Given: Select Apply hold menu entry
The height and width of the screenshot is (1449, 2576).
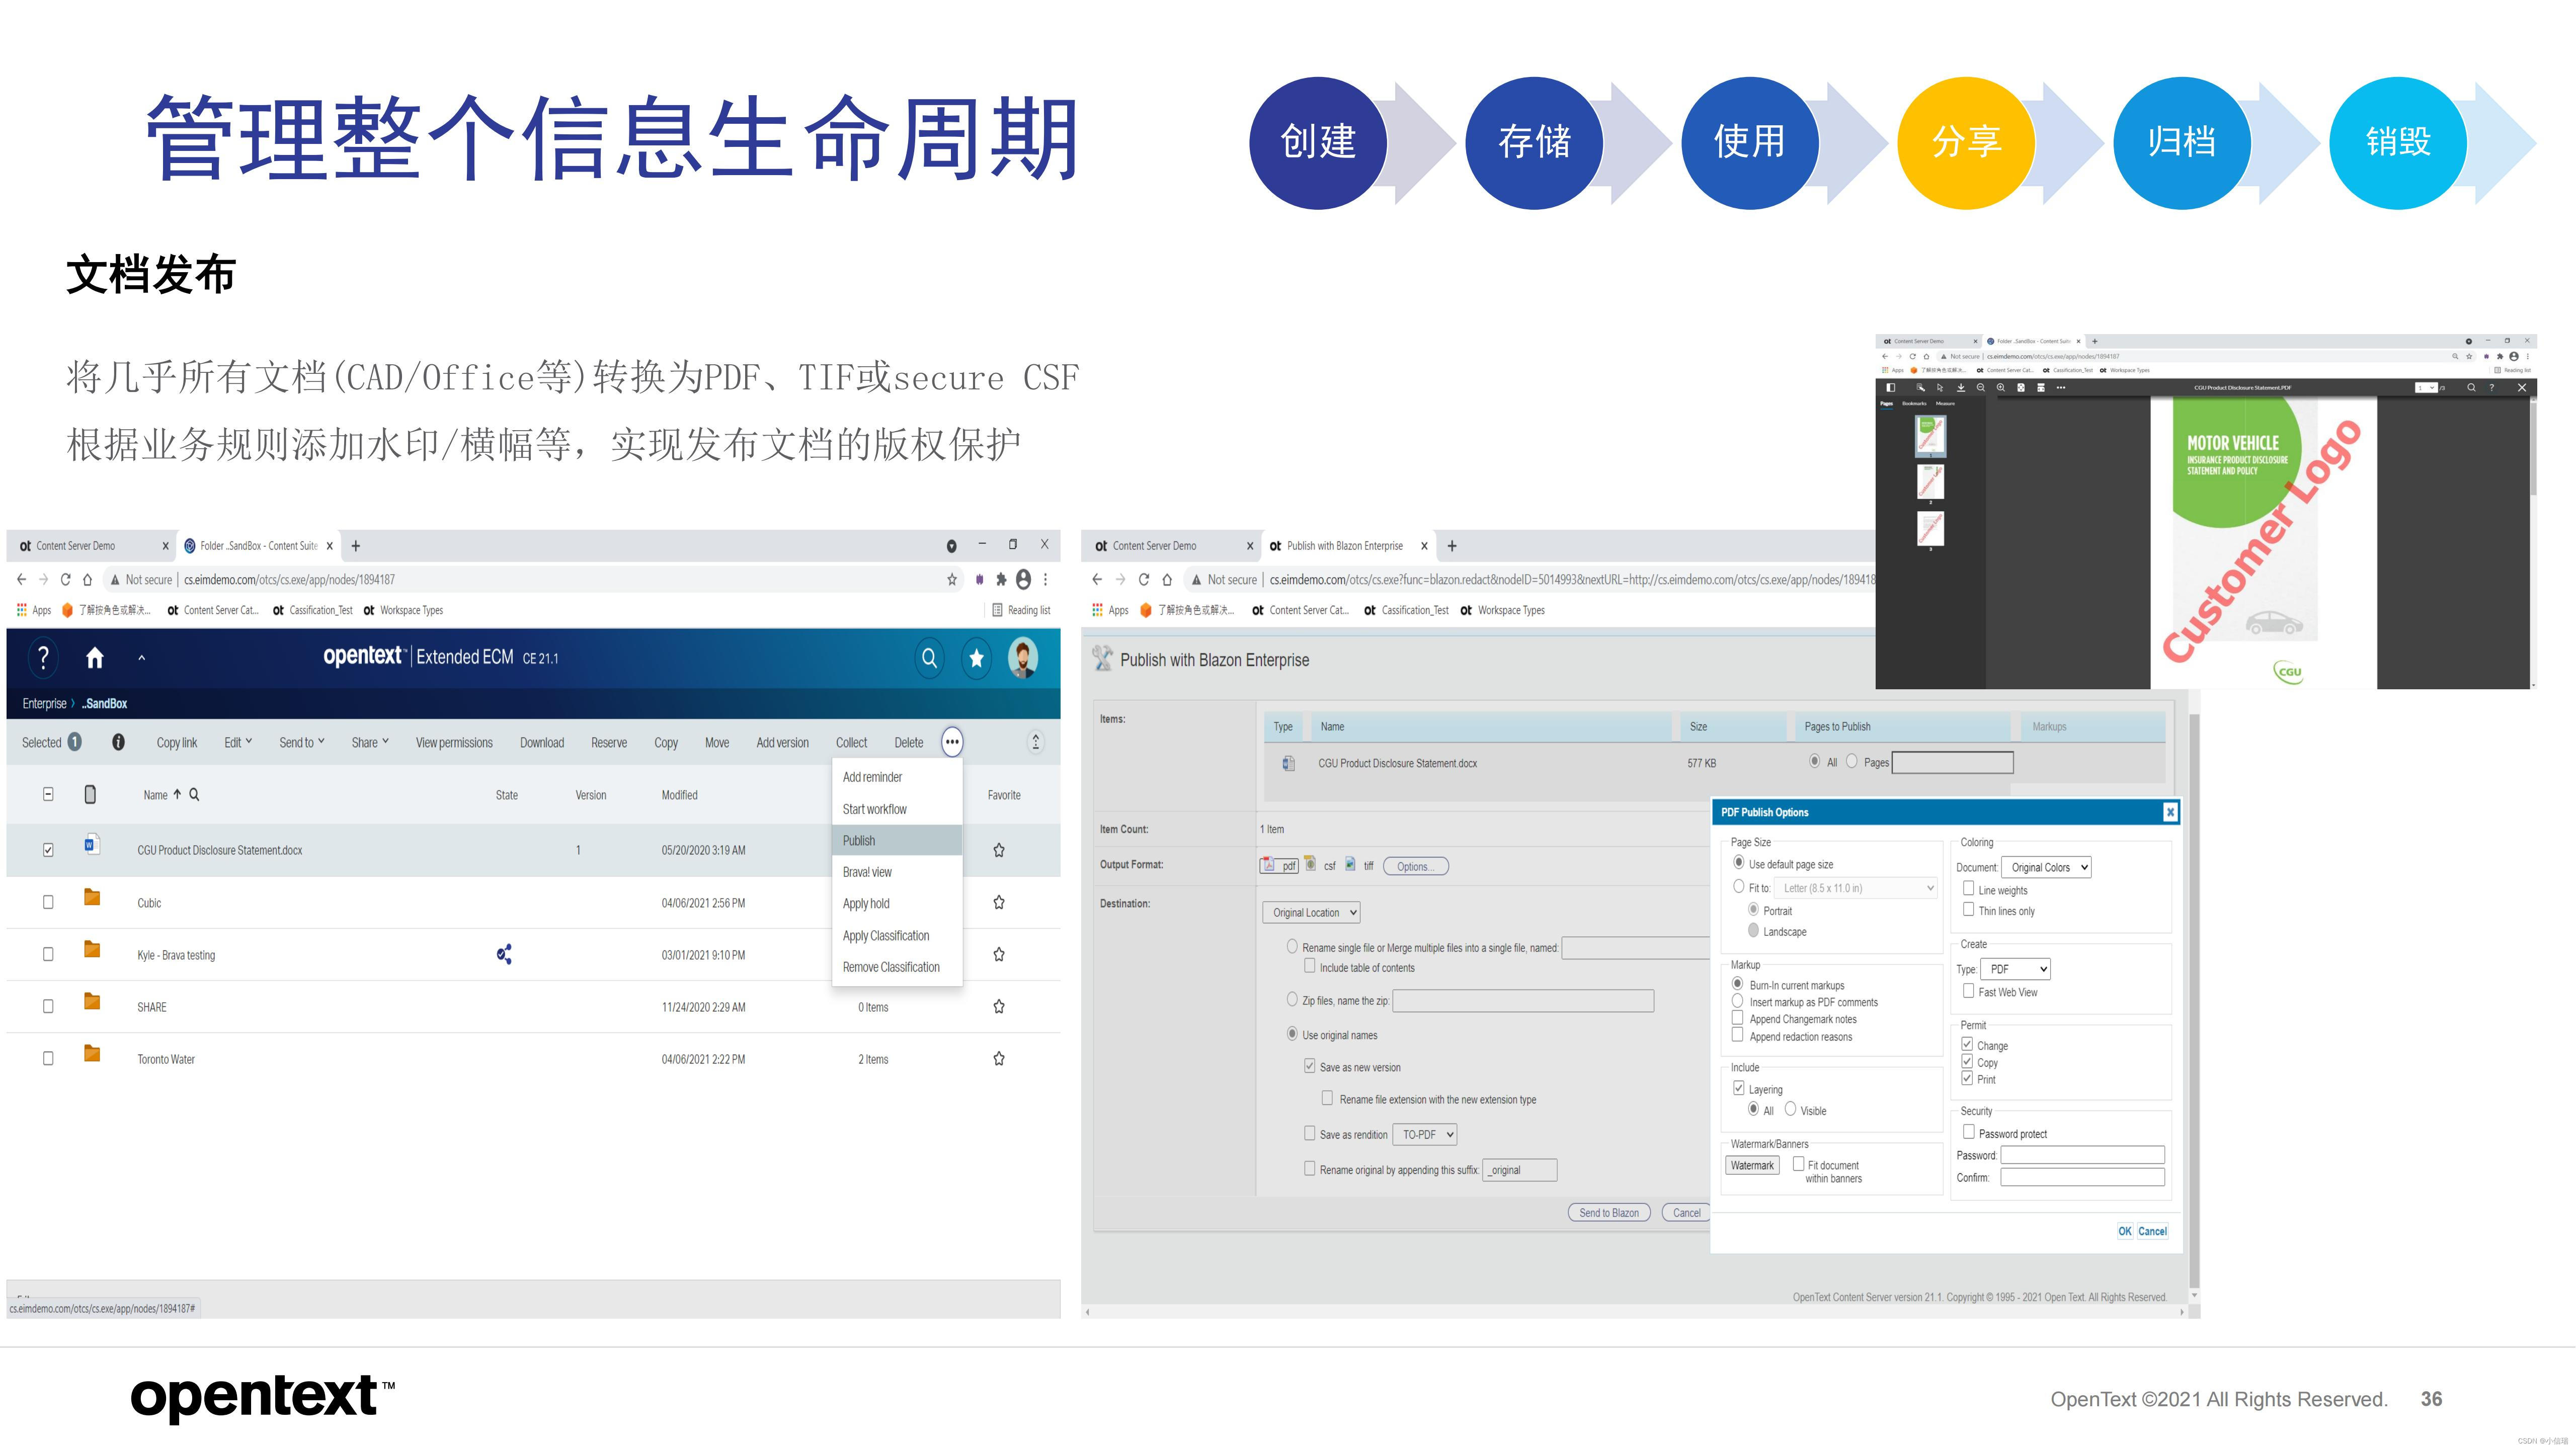Looking at the screenshot, I should [x=866, y=903].
